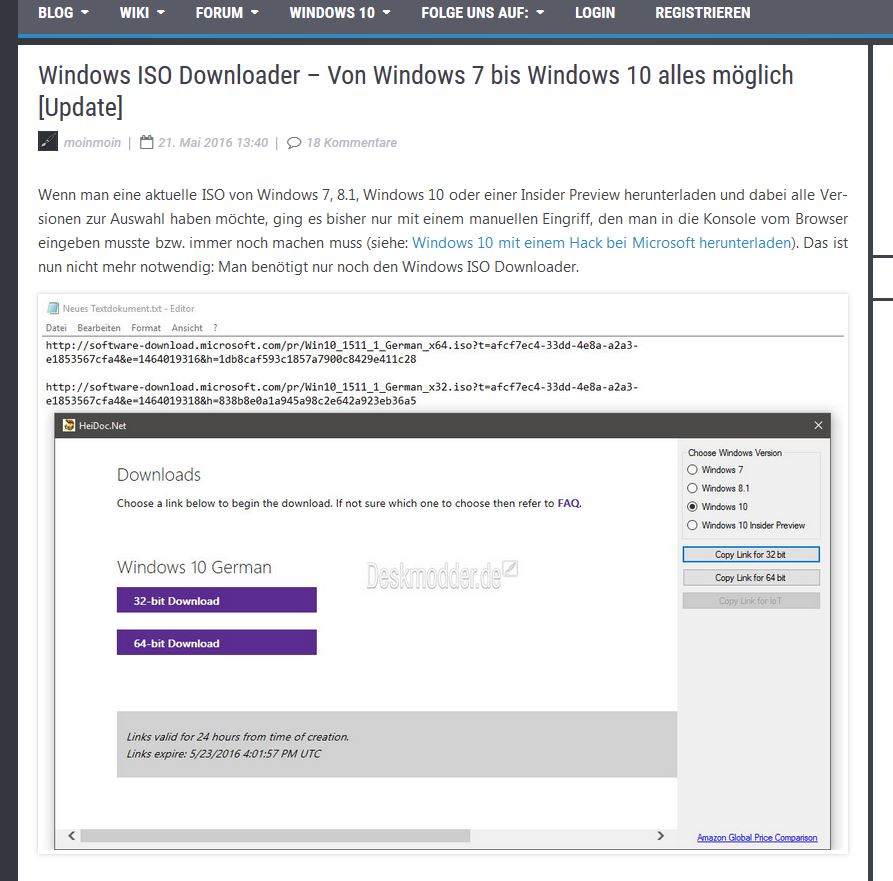Screen dimensions: 893x881
Task: Open the 18 Kommentare link
Action: point(351,142)
